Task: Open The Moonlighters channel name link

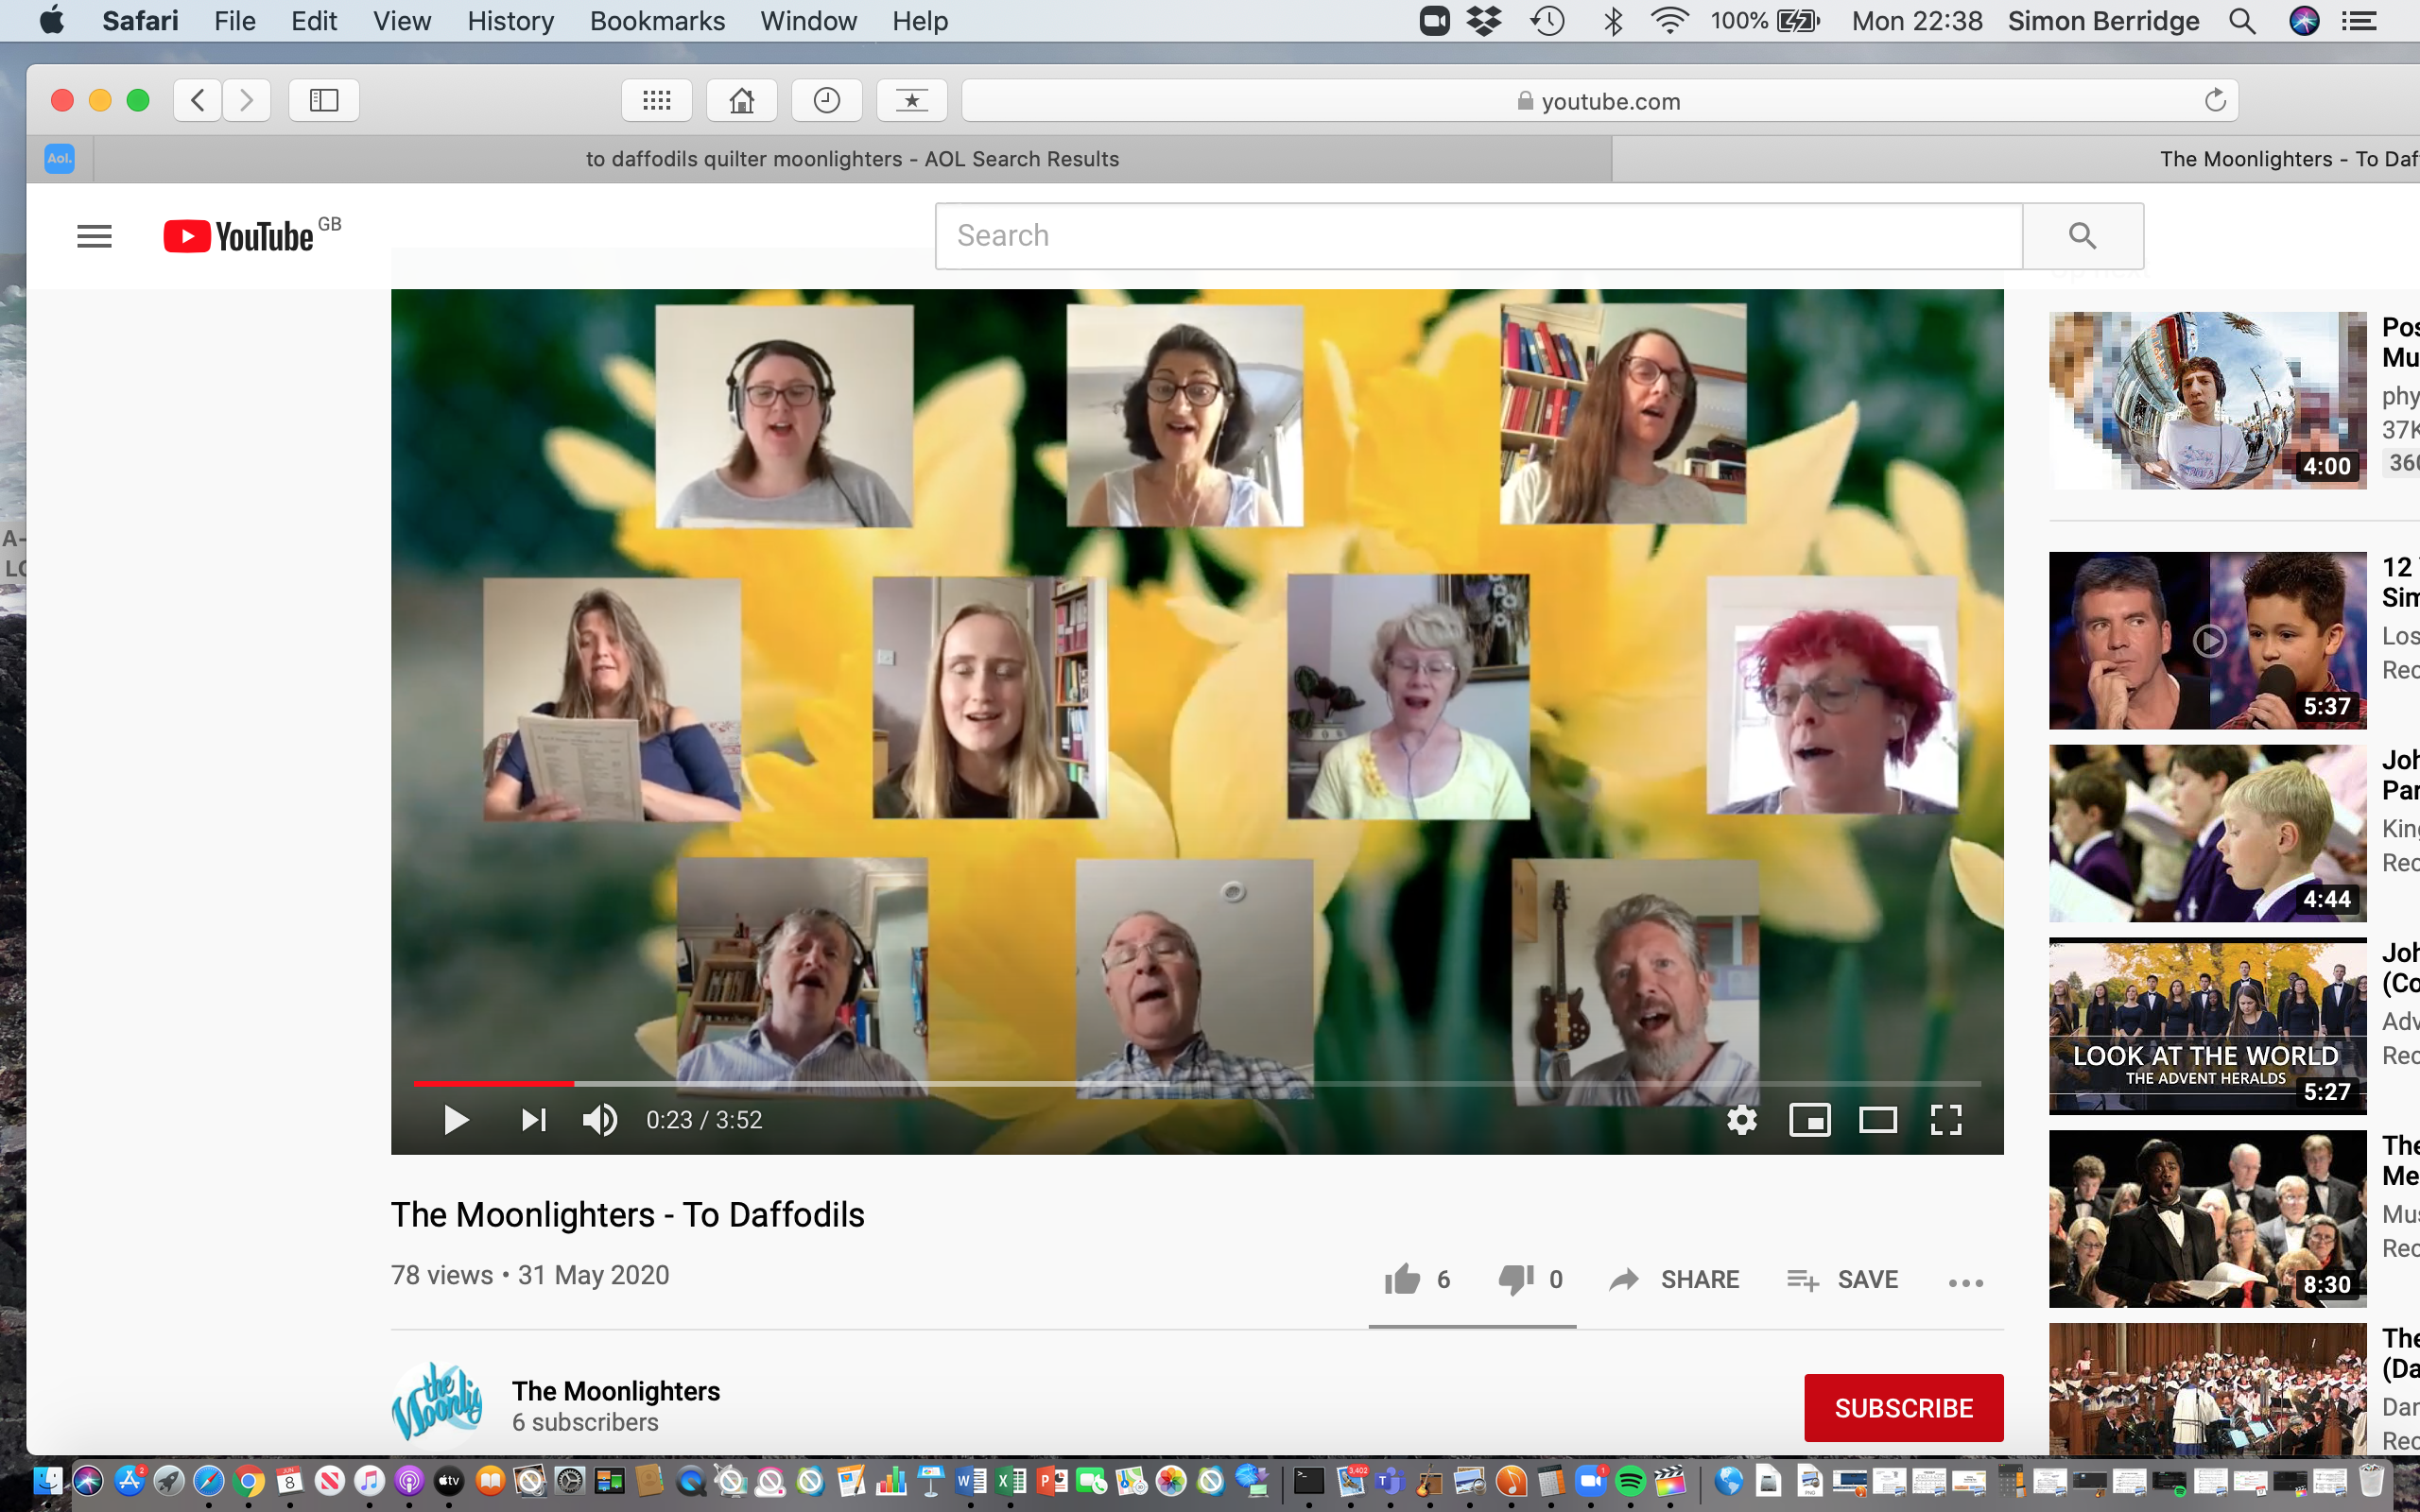Action: point(616,1391)
